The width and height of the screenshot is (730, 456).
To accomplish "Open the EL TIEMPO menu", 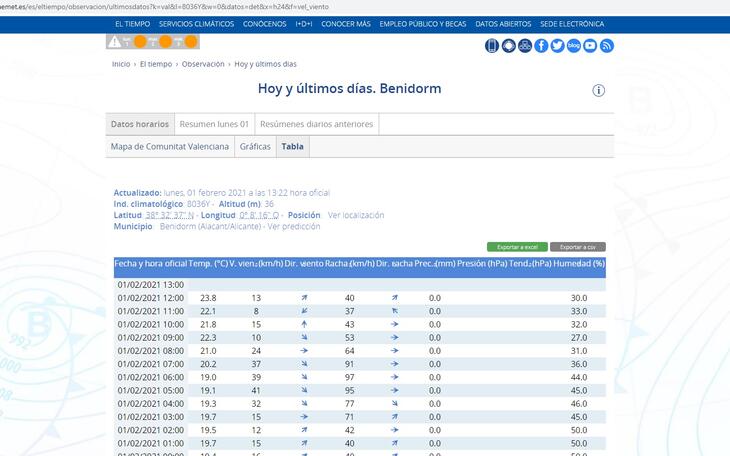I will pyautogui.click(x=133, y=24).
